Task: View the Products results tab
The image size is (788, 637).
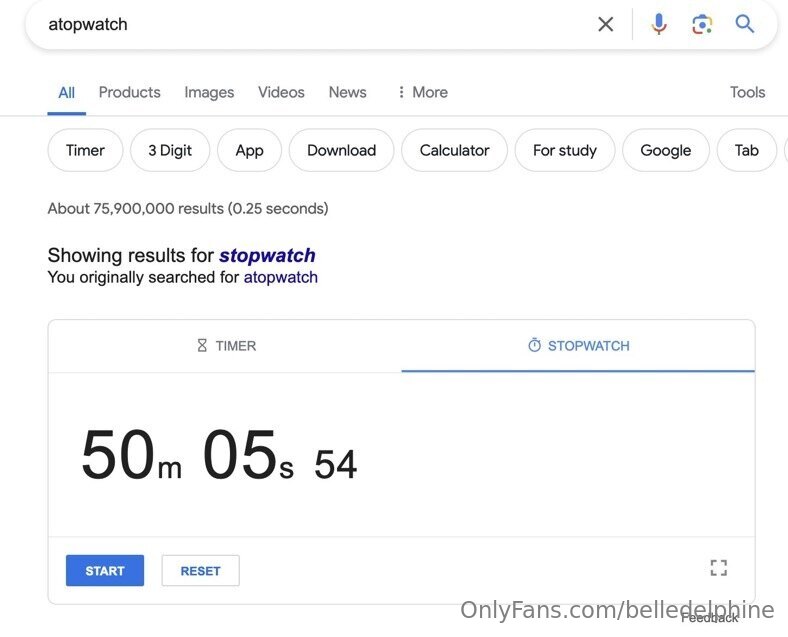Action: pos(129,92)
